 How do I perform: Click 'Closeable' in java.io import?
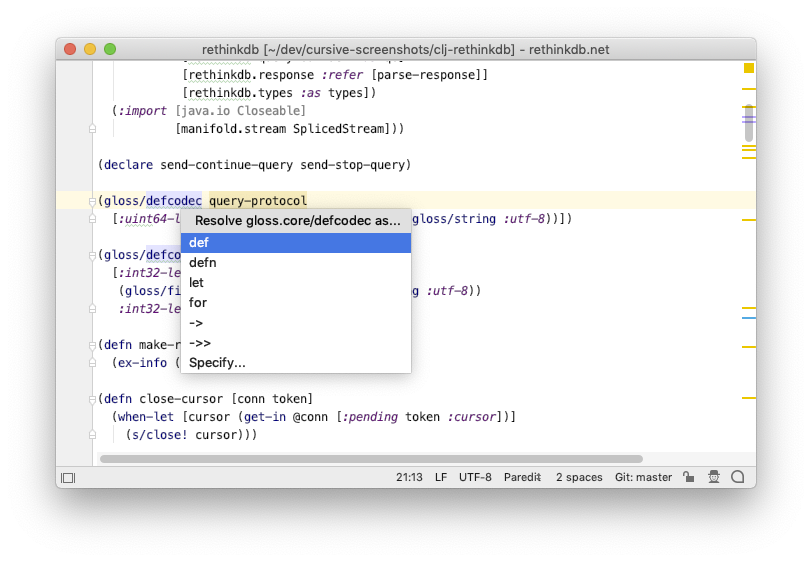click(268, 111)
